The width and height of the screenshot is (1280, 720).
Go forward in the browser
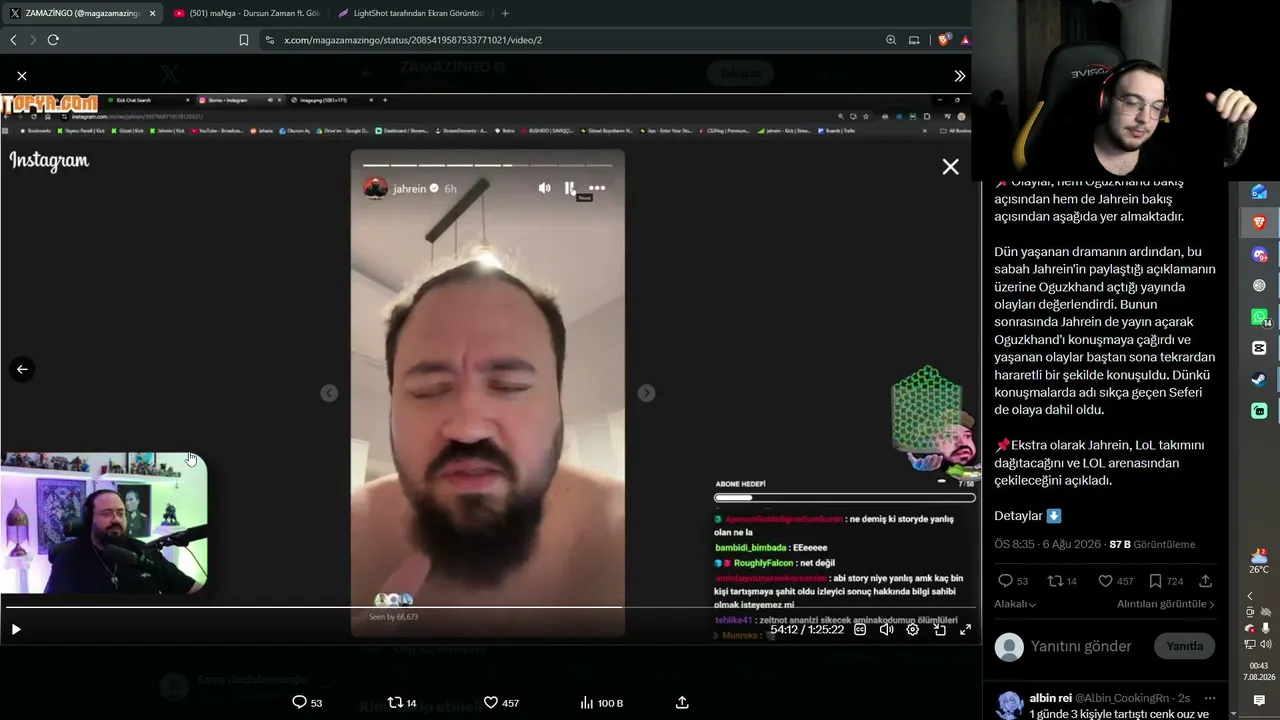[x=33, y=40]
